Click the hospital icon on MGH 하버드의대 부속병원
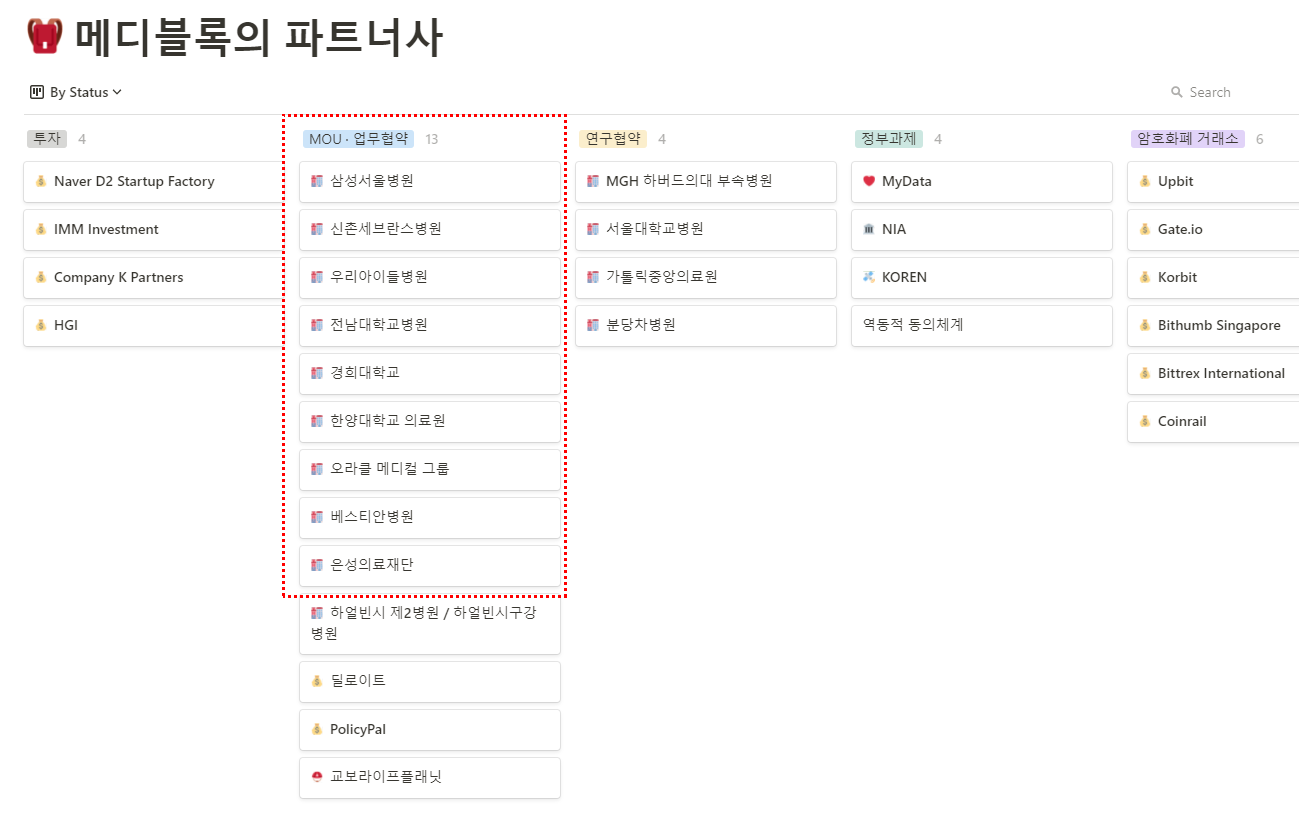 (593, 181)
